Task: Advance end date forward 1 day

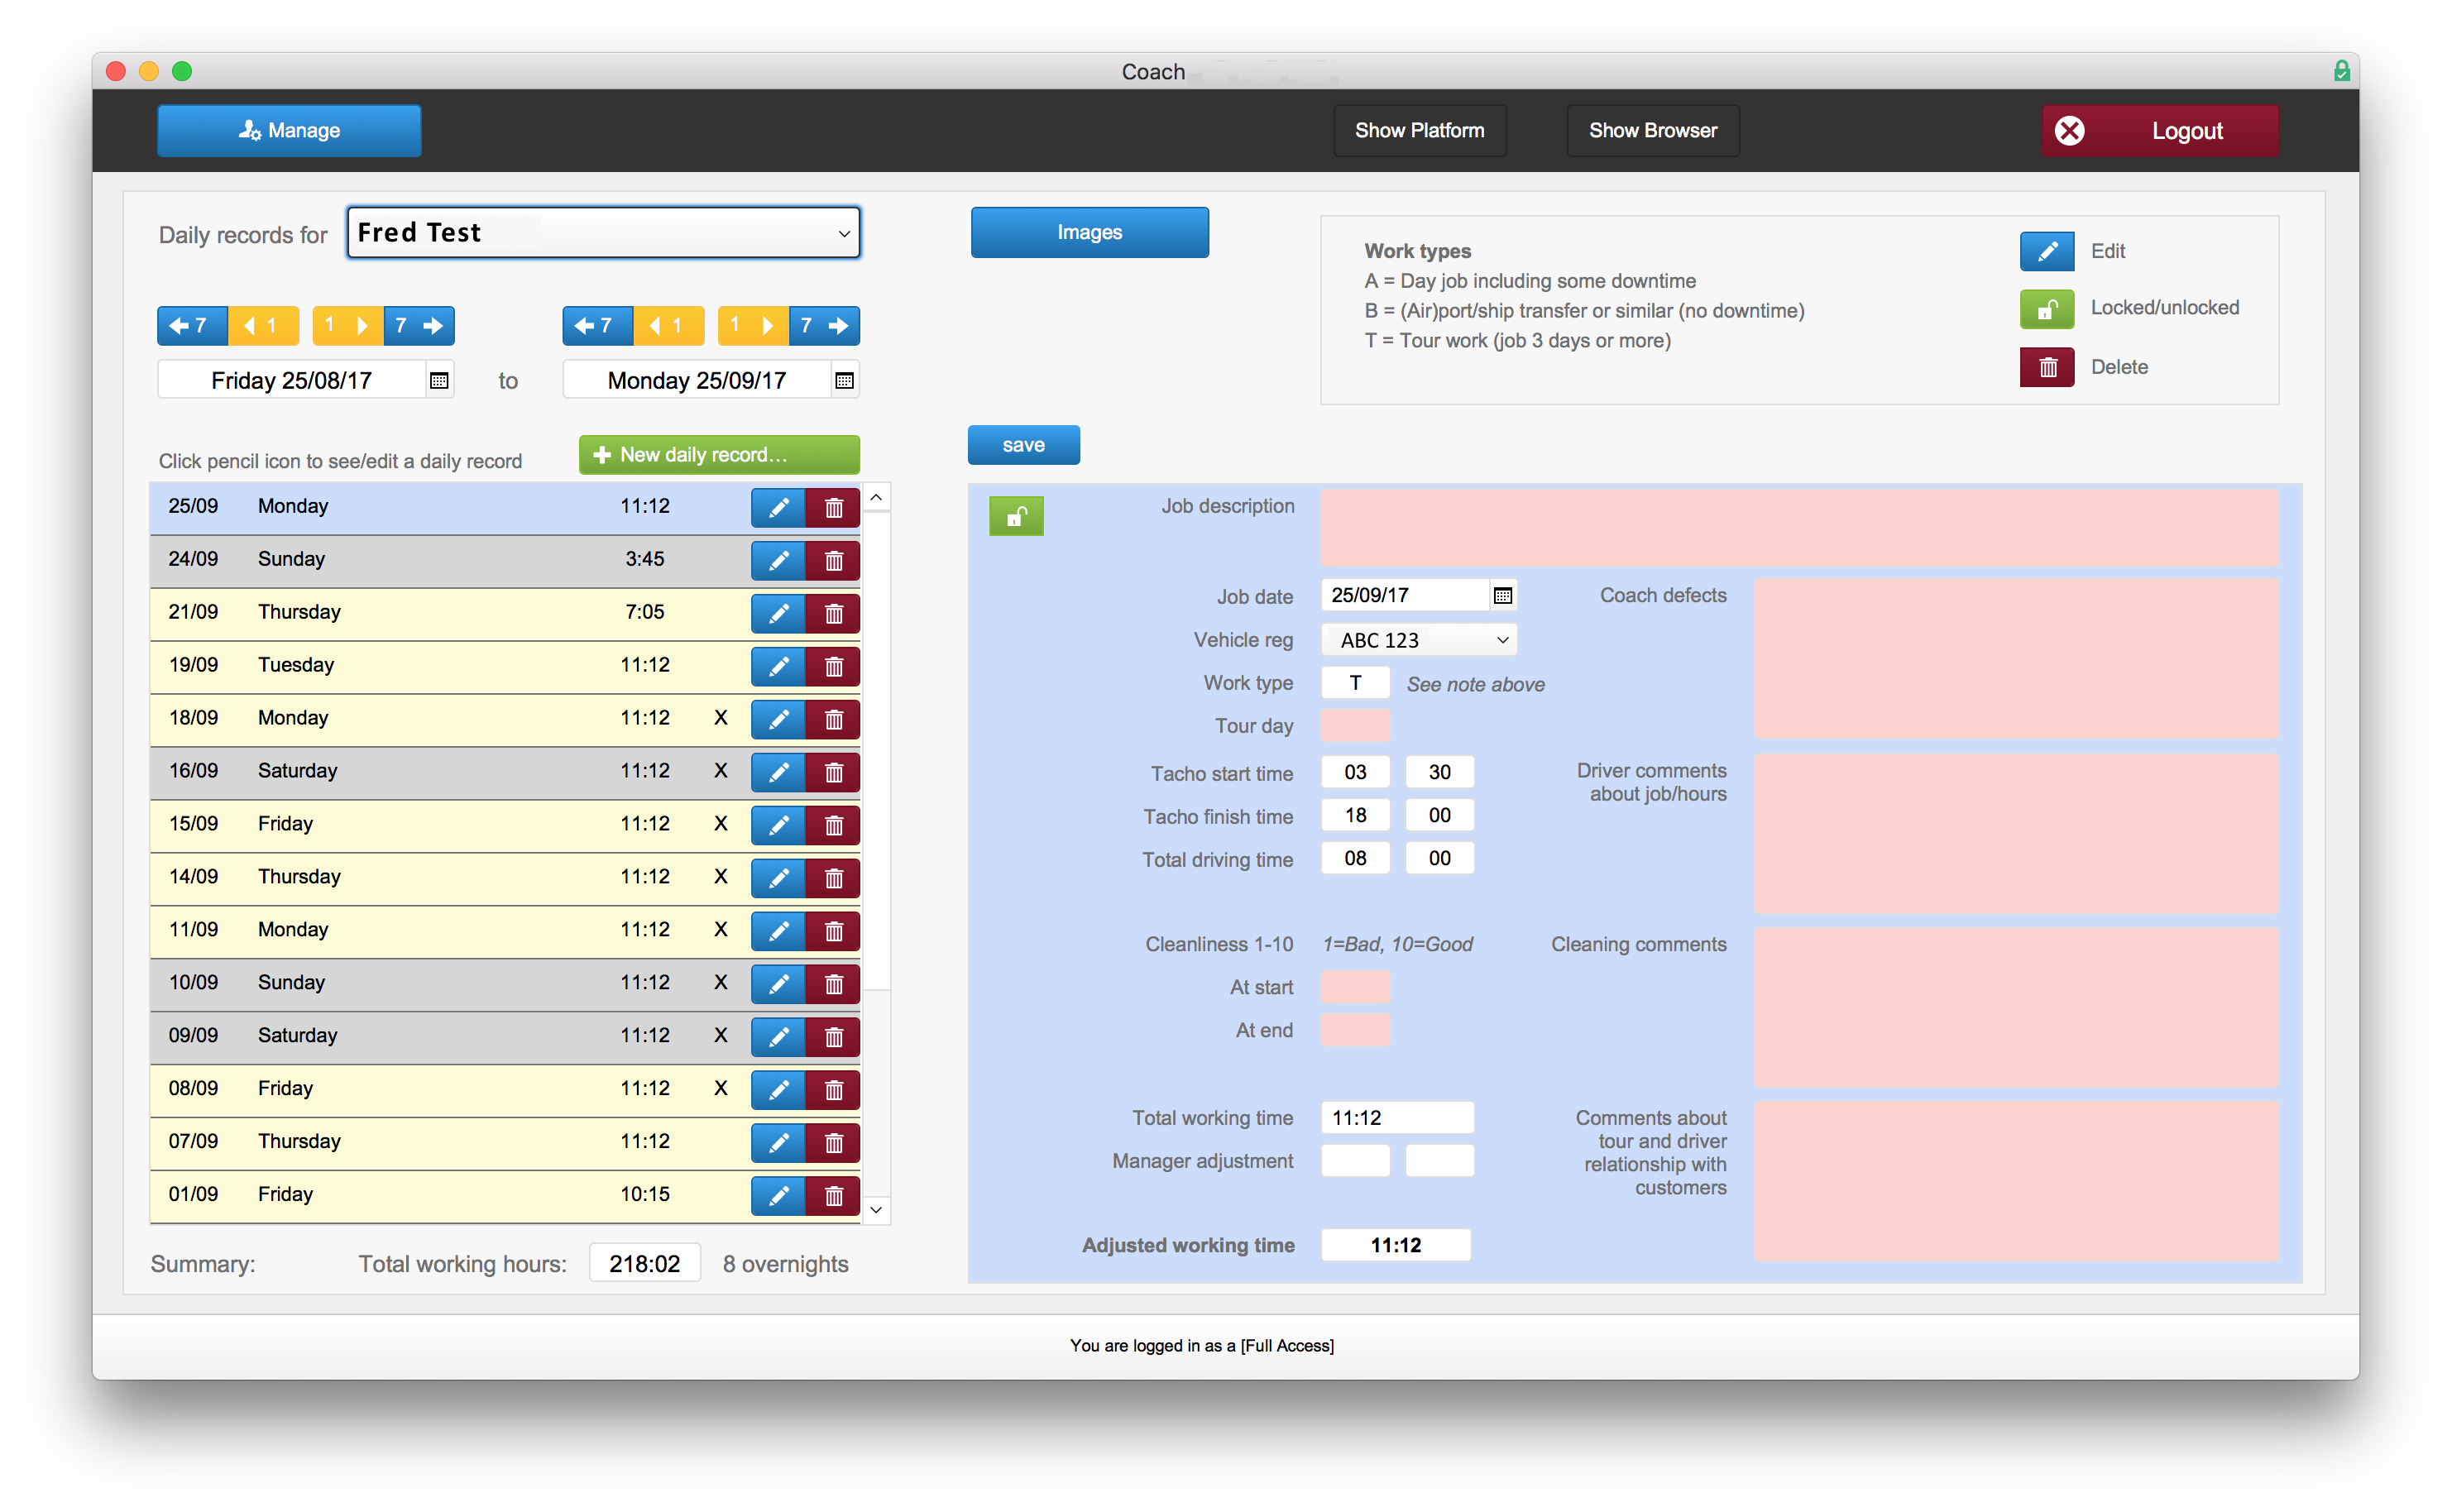Action: 752,326
